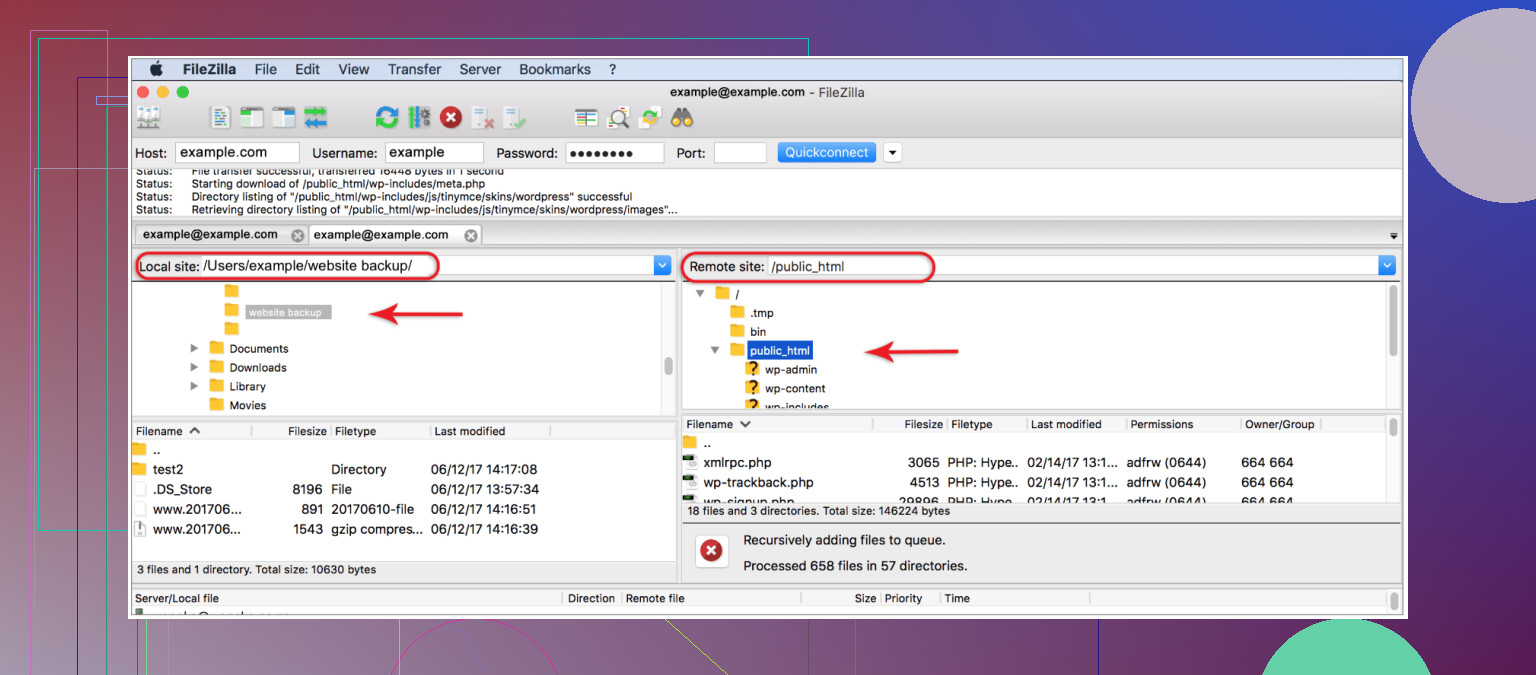Switch to first example@example.com tab

(210, 234)
